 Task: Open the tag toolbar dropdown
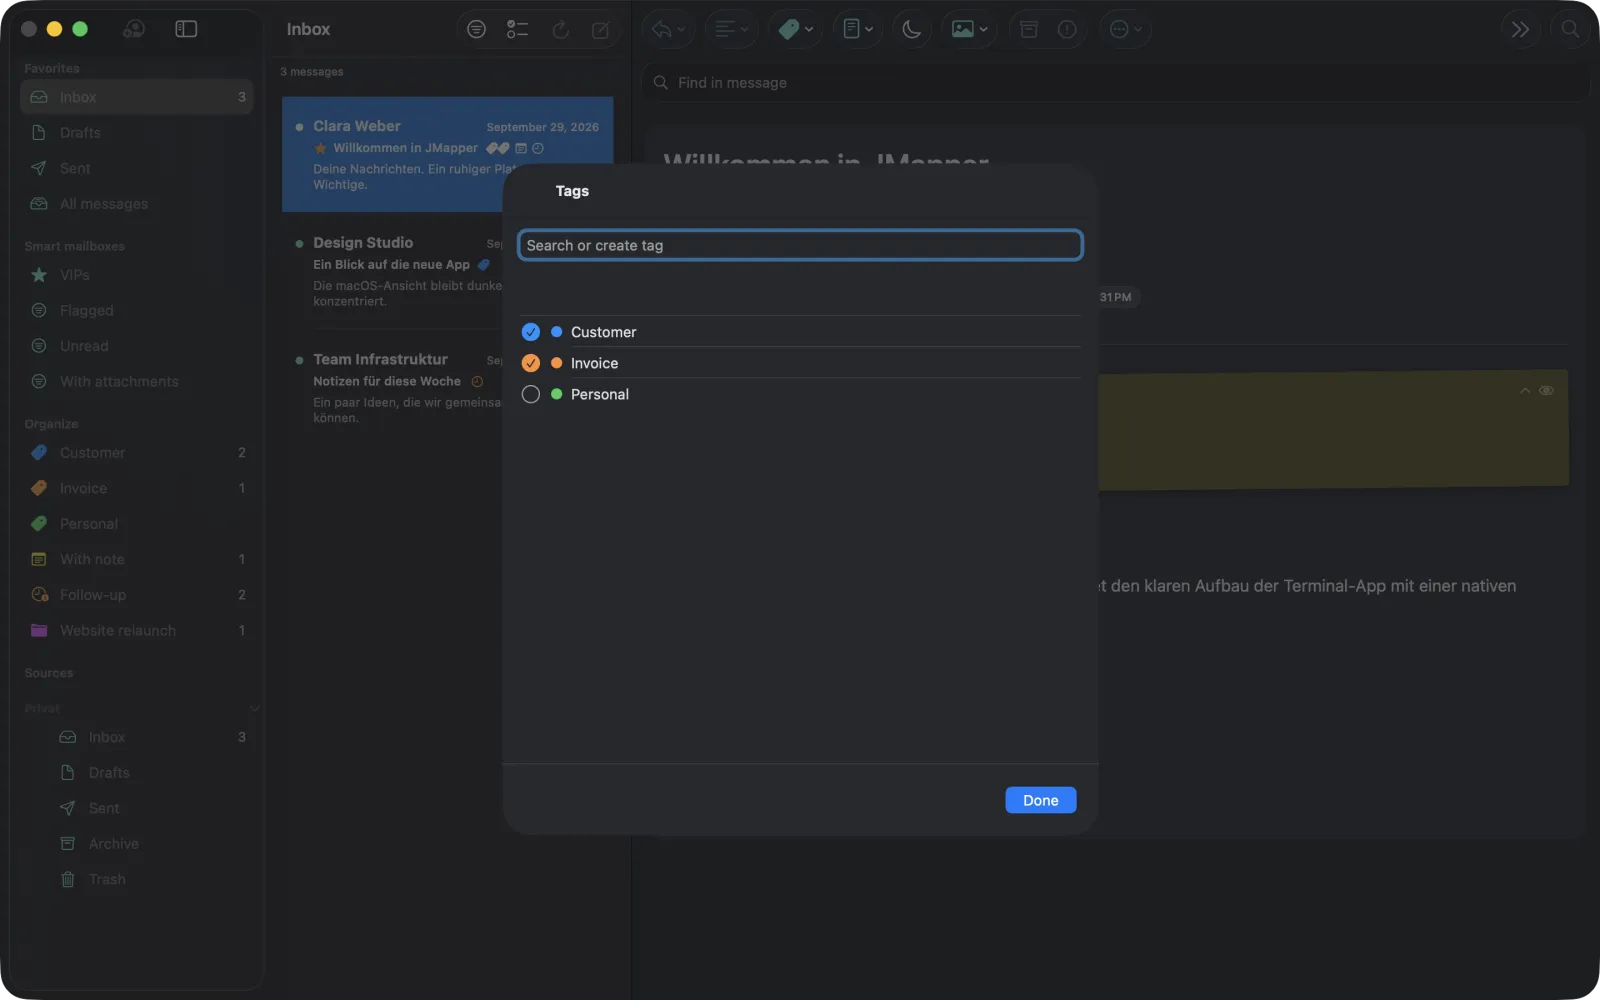[x=796, y=29]
